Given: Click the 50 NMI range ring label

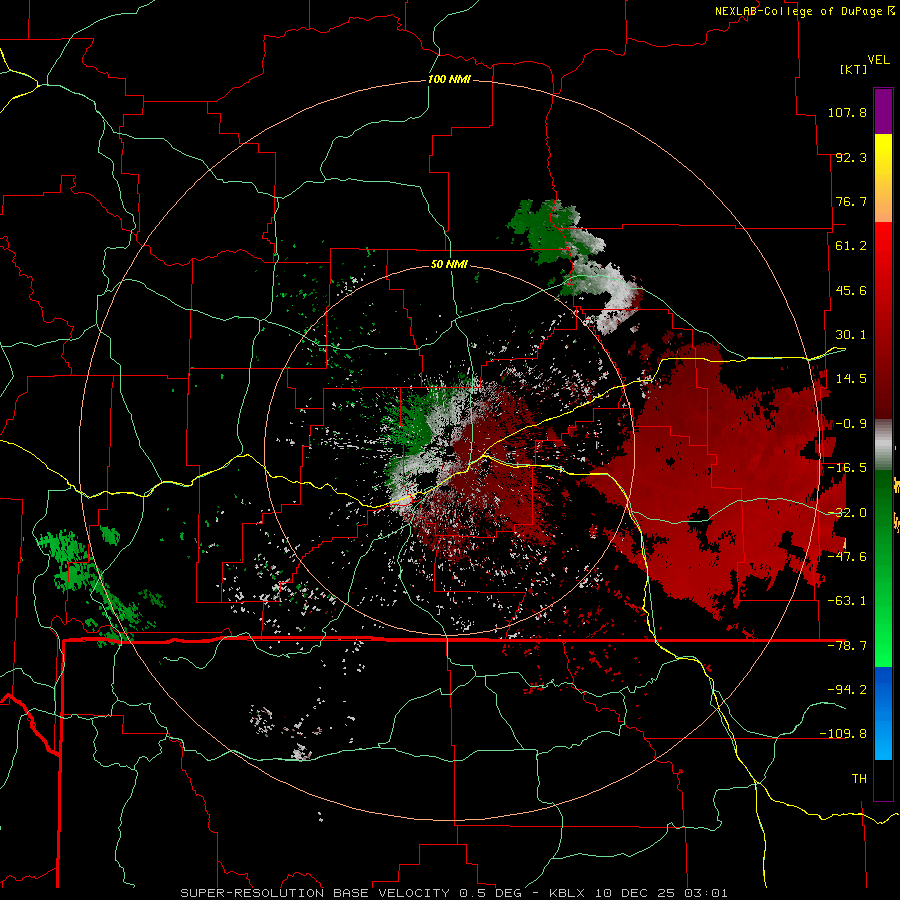Looking at the screenshot, I should click(x=449, y=264).
